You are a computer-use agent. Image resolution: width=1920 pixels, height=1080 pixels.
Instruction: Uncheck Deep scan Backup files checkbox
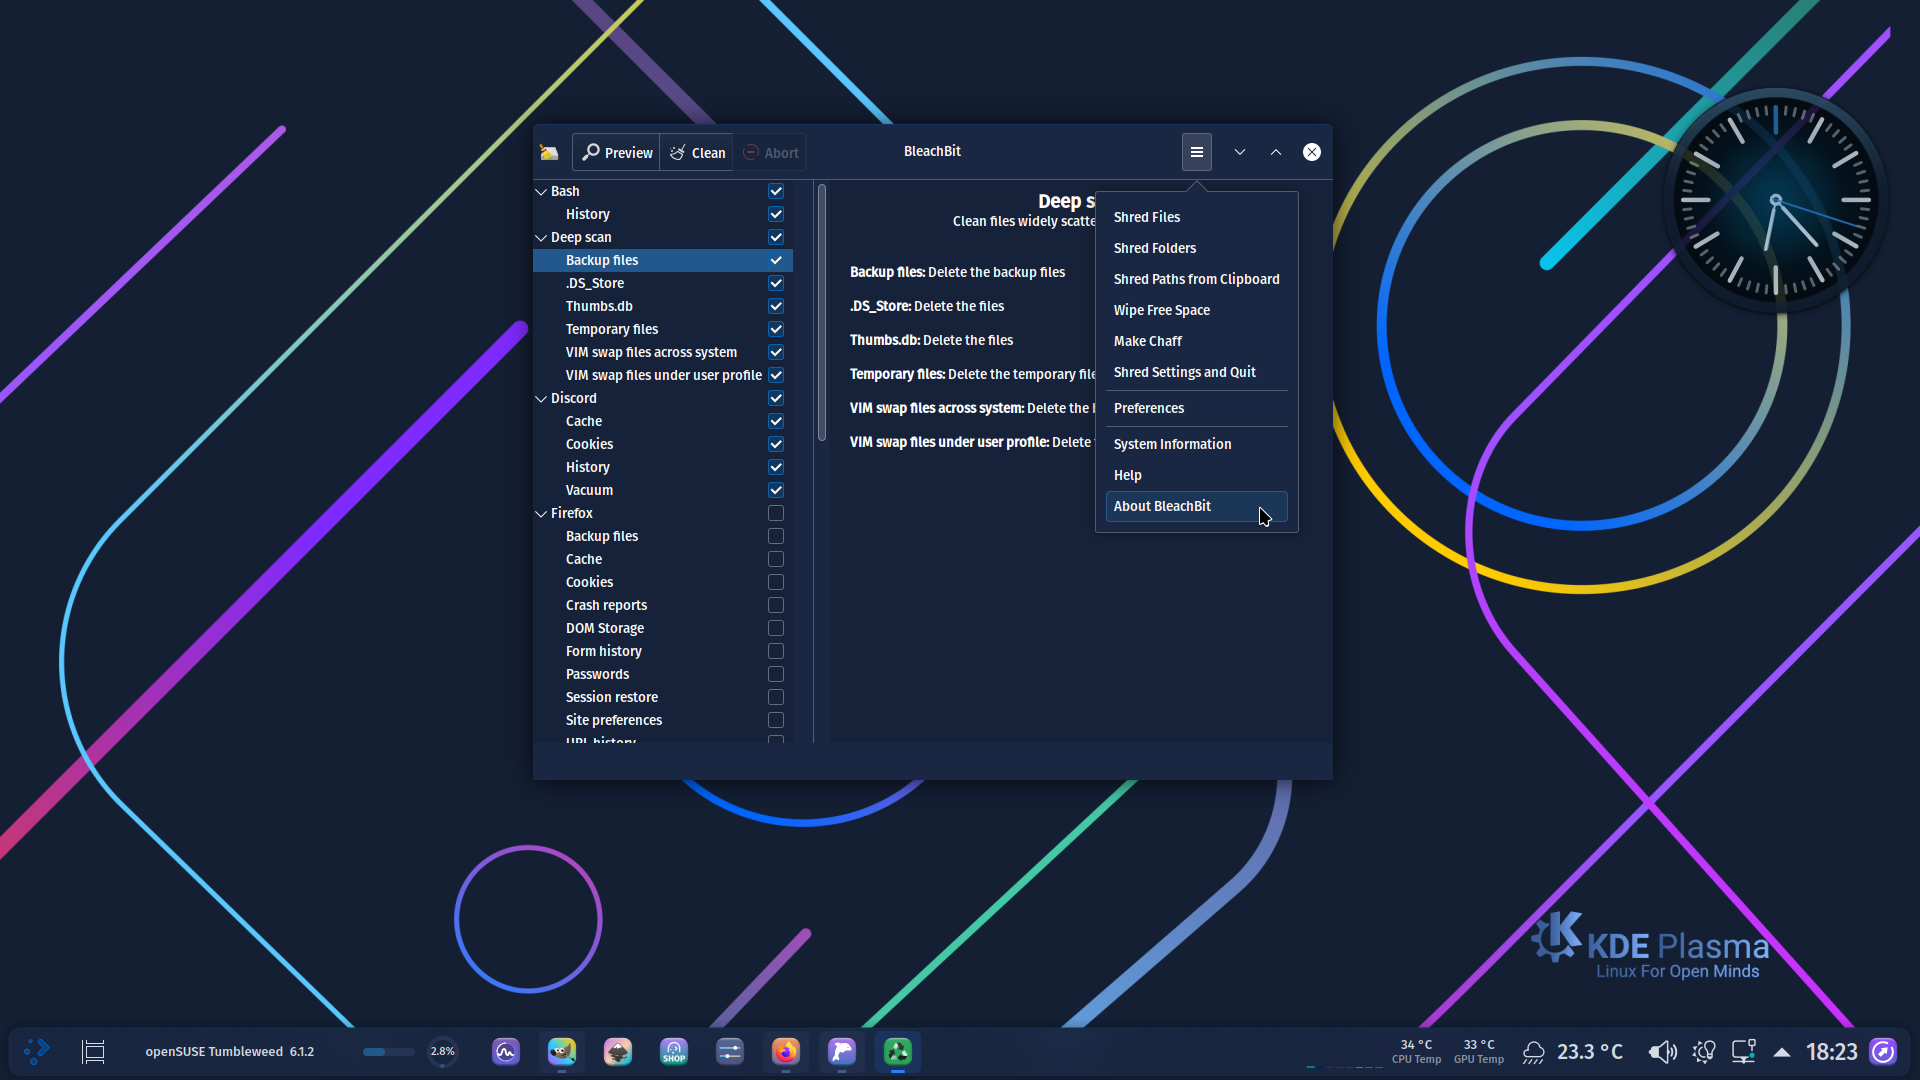click(x=776, y=260)
